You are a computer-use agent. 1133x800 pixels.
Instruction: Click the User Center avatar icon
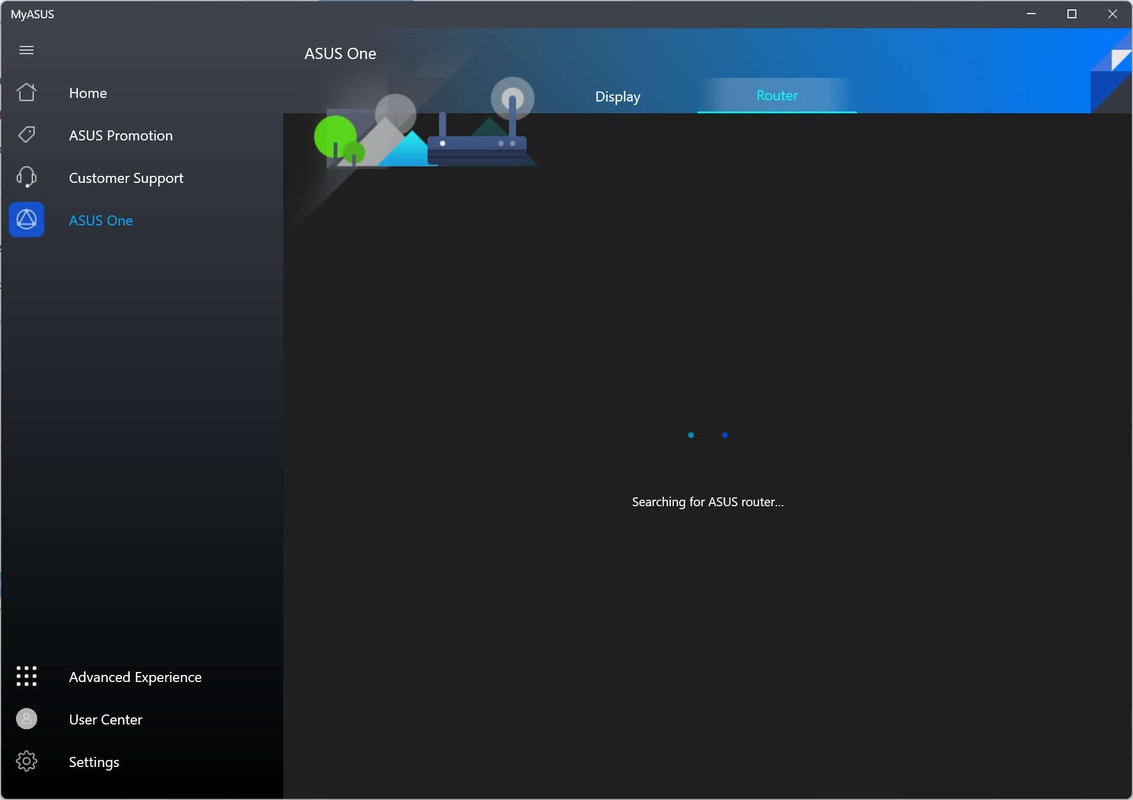pos(27,719)
